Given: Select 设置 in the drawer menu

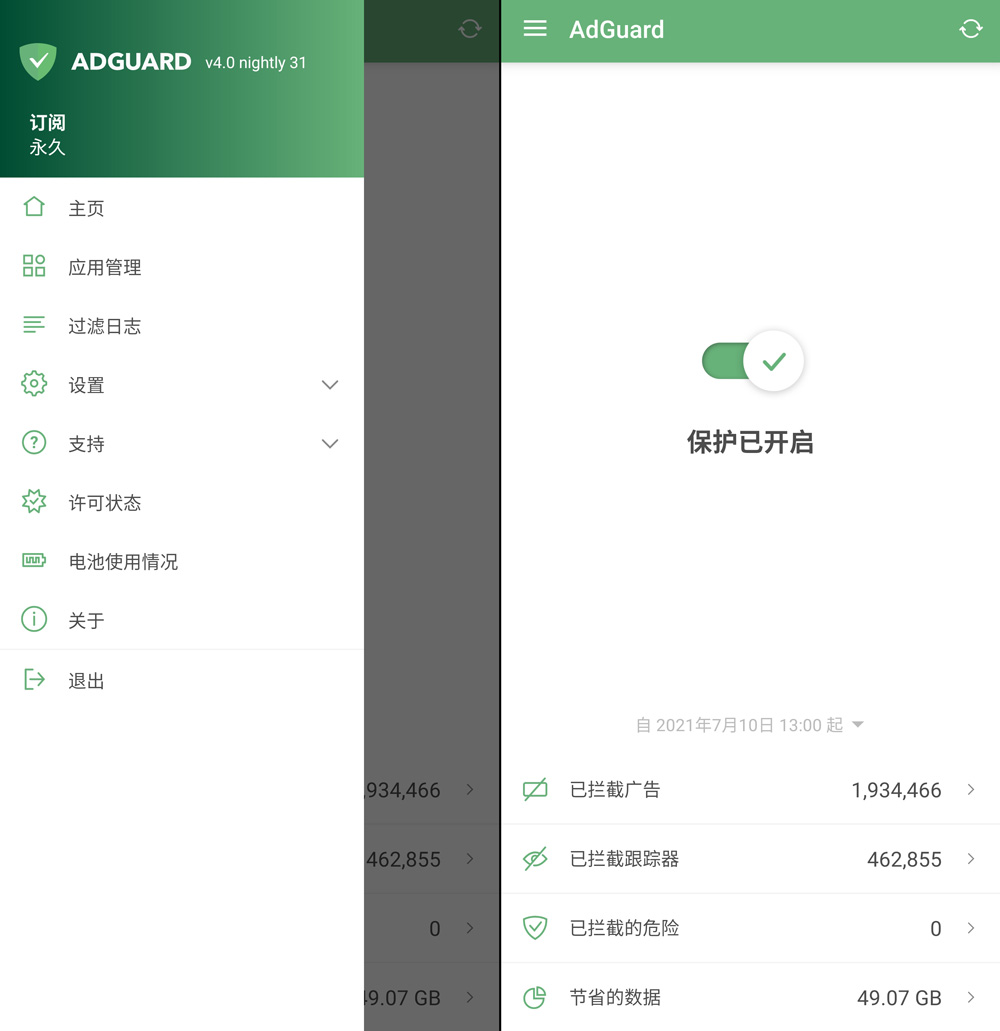Looking at the screenshot, I should point(181,385).
